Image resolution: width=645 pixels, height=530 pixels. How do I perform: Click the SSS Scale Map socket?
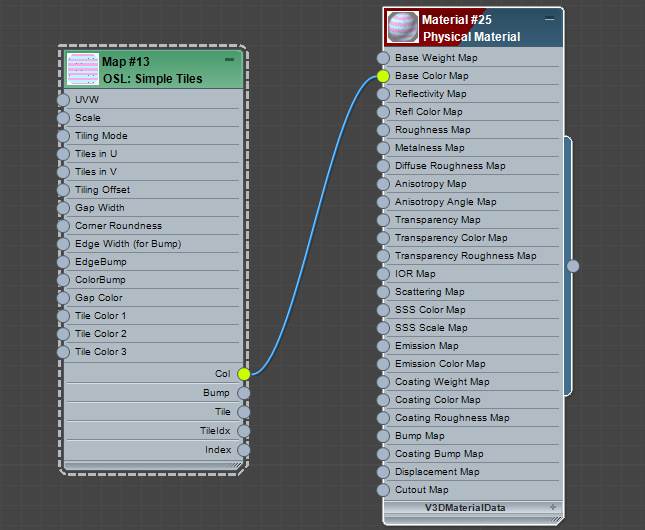(383, 328)
